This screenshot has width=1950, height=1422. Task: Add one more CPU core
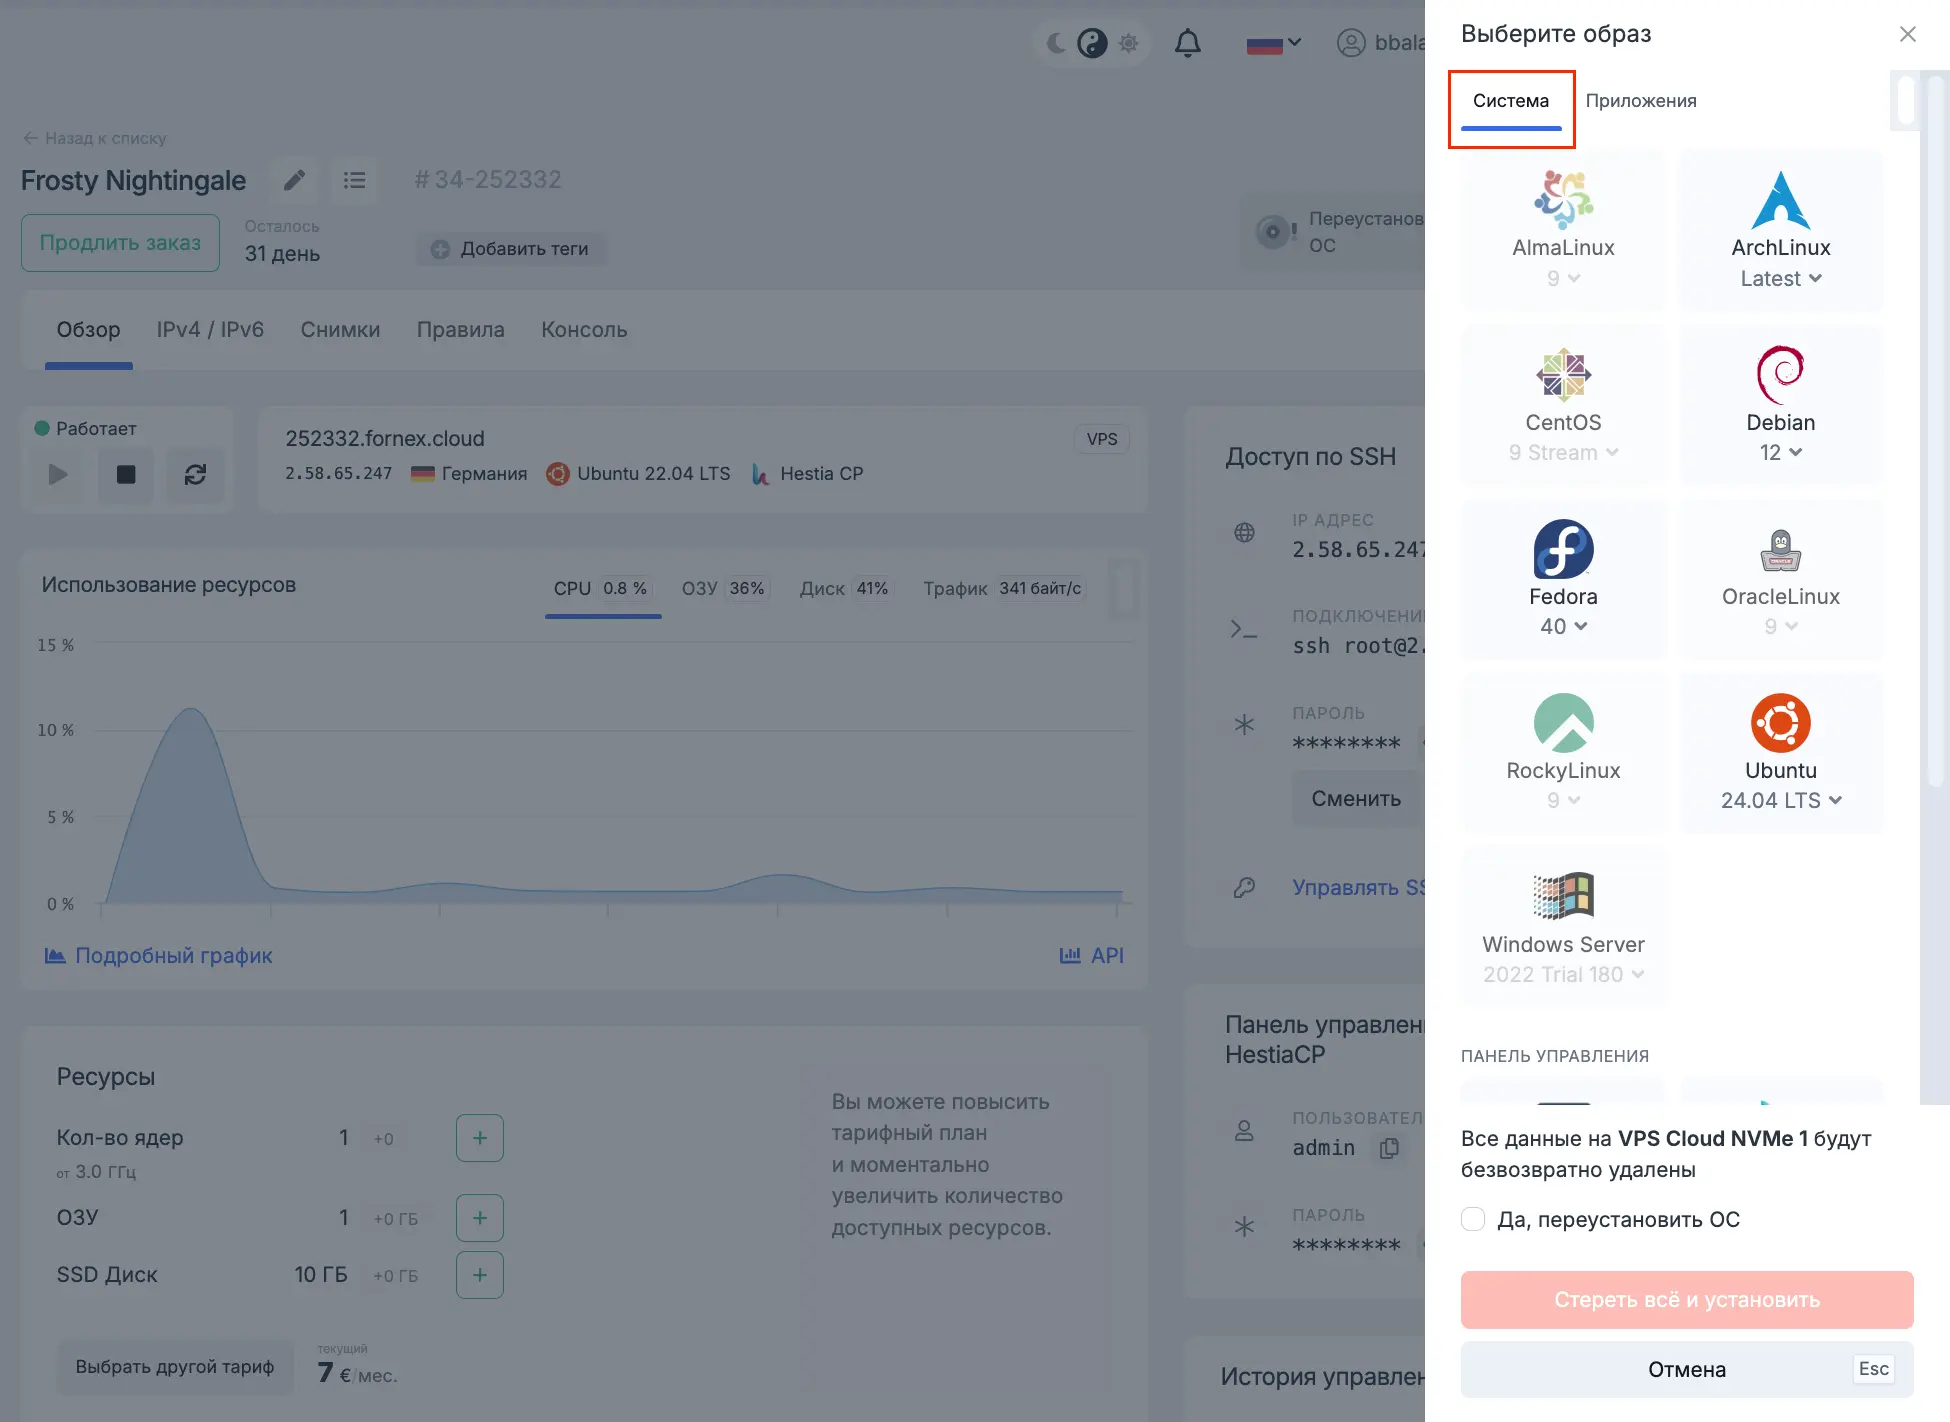(480, 1138)
